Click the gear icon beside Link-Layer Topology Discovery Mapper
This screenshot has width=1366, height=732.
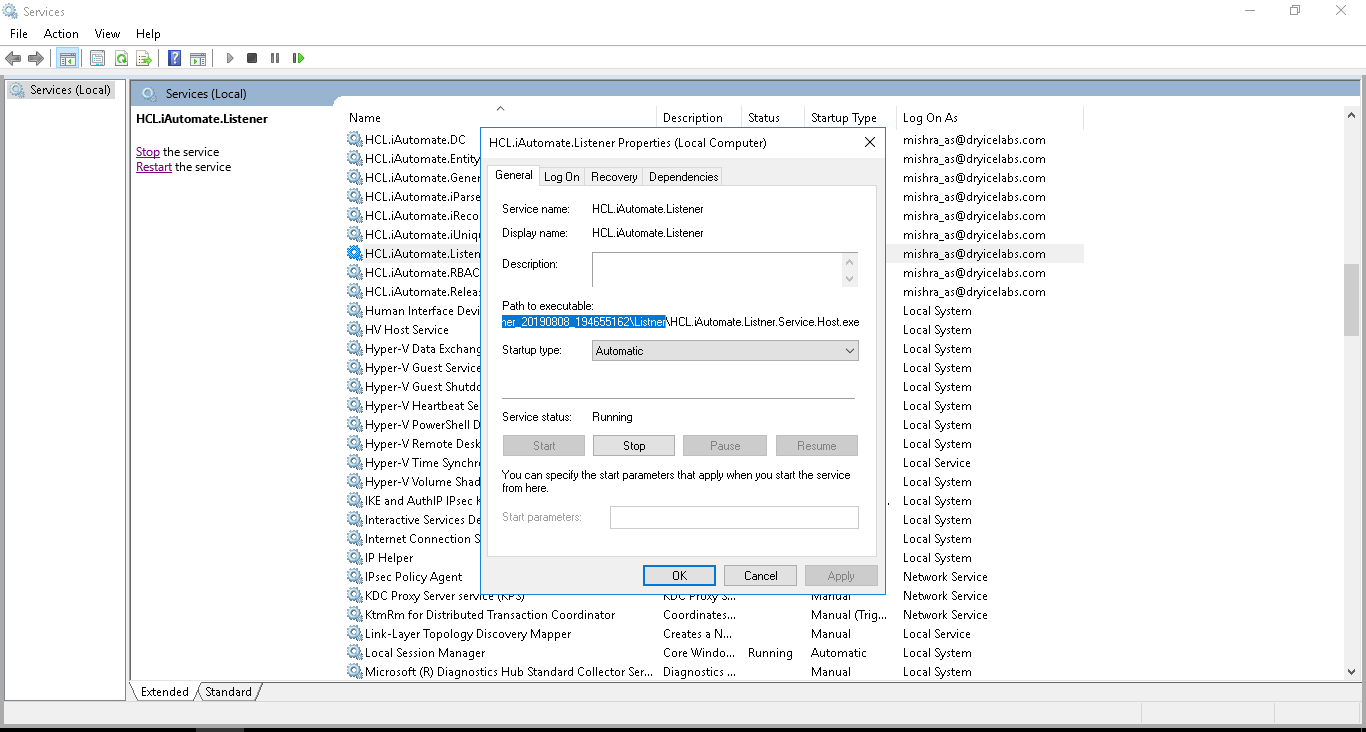(x=355, y=634)
